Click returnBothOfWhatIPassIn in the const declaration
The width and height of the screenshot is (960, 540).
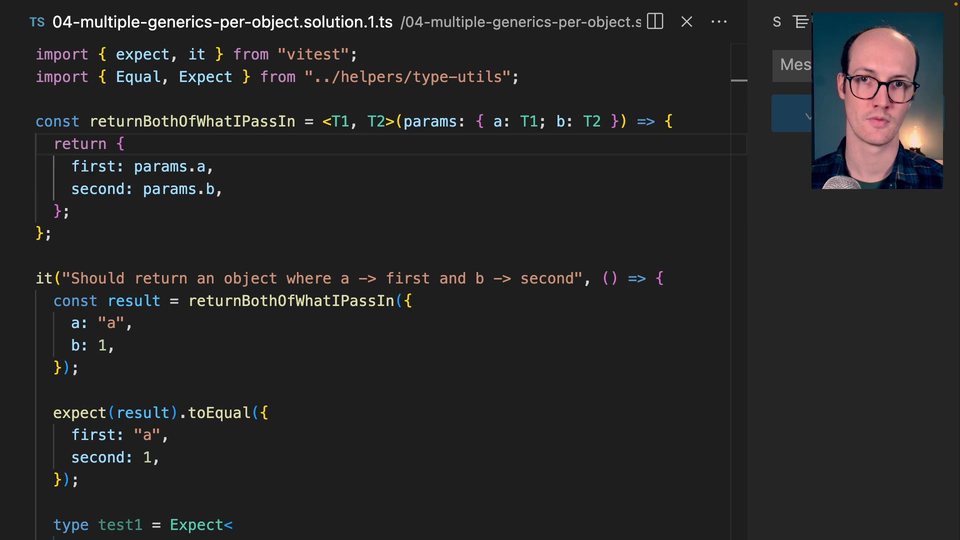click(192, 121)
